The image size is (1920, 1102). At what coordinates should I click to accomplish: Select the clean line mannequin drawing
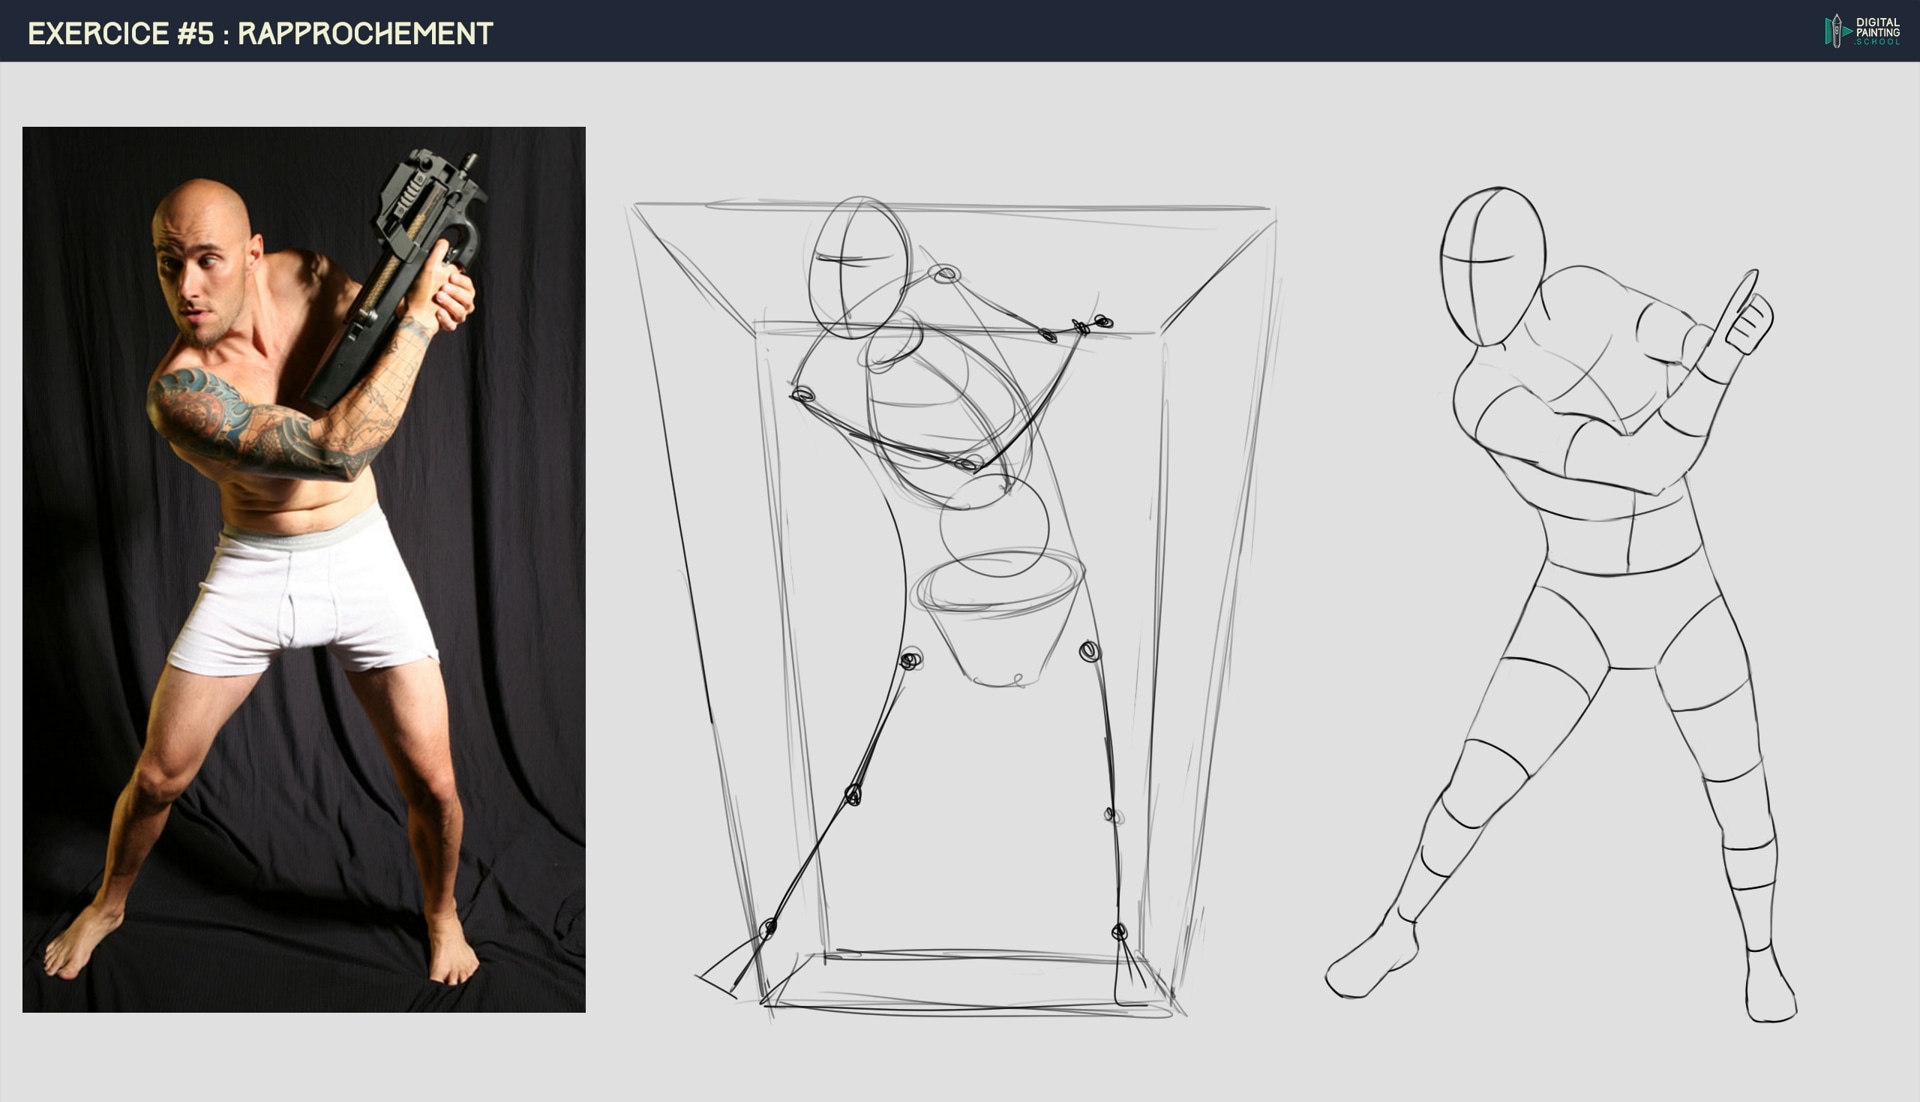point(1561,604)
